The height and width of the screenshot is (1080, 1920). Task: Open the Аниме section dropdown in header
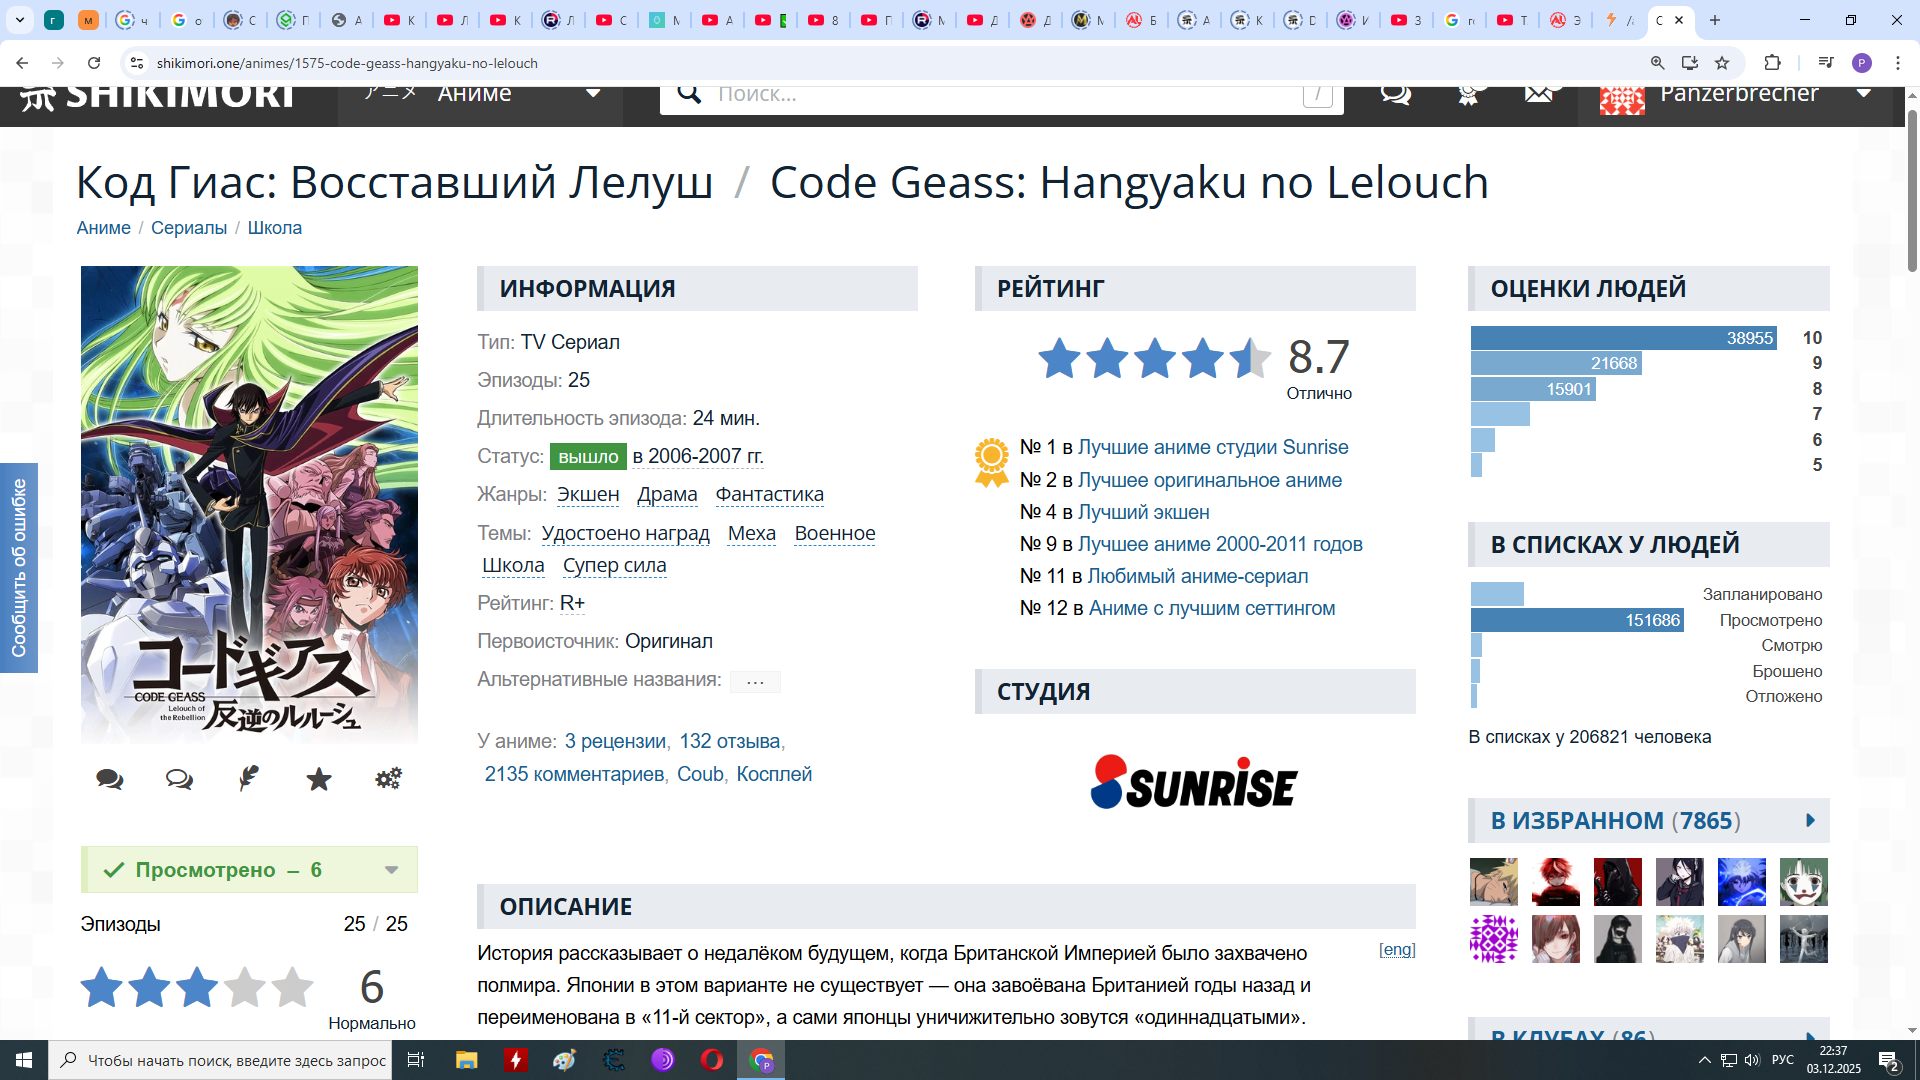point(593,94)
